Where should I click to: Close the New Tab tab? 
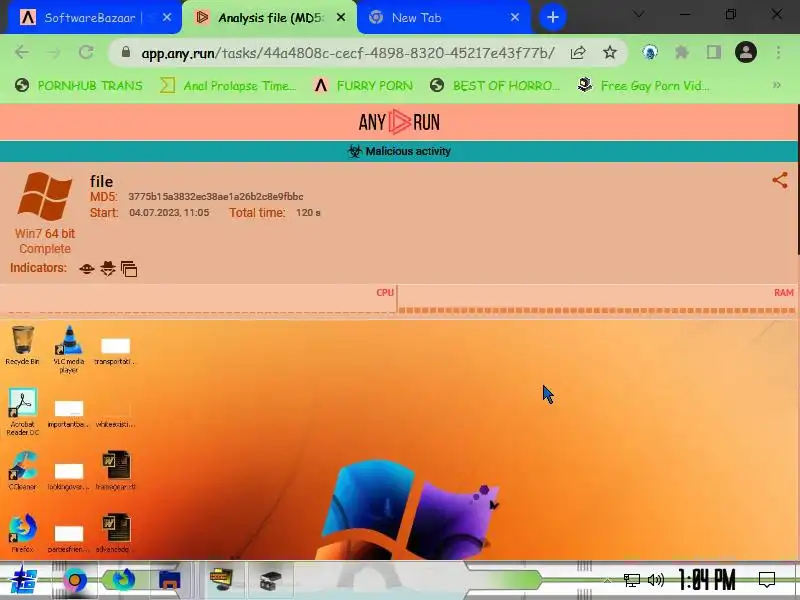coord(515,17)
